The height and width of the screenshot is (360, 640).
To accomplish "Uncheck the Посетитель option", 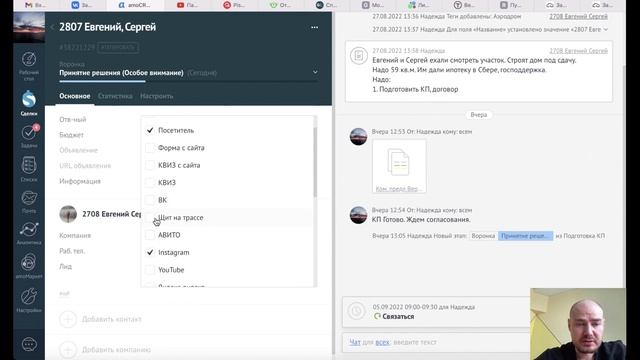I will [150, 130].
